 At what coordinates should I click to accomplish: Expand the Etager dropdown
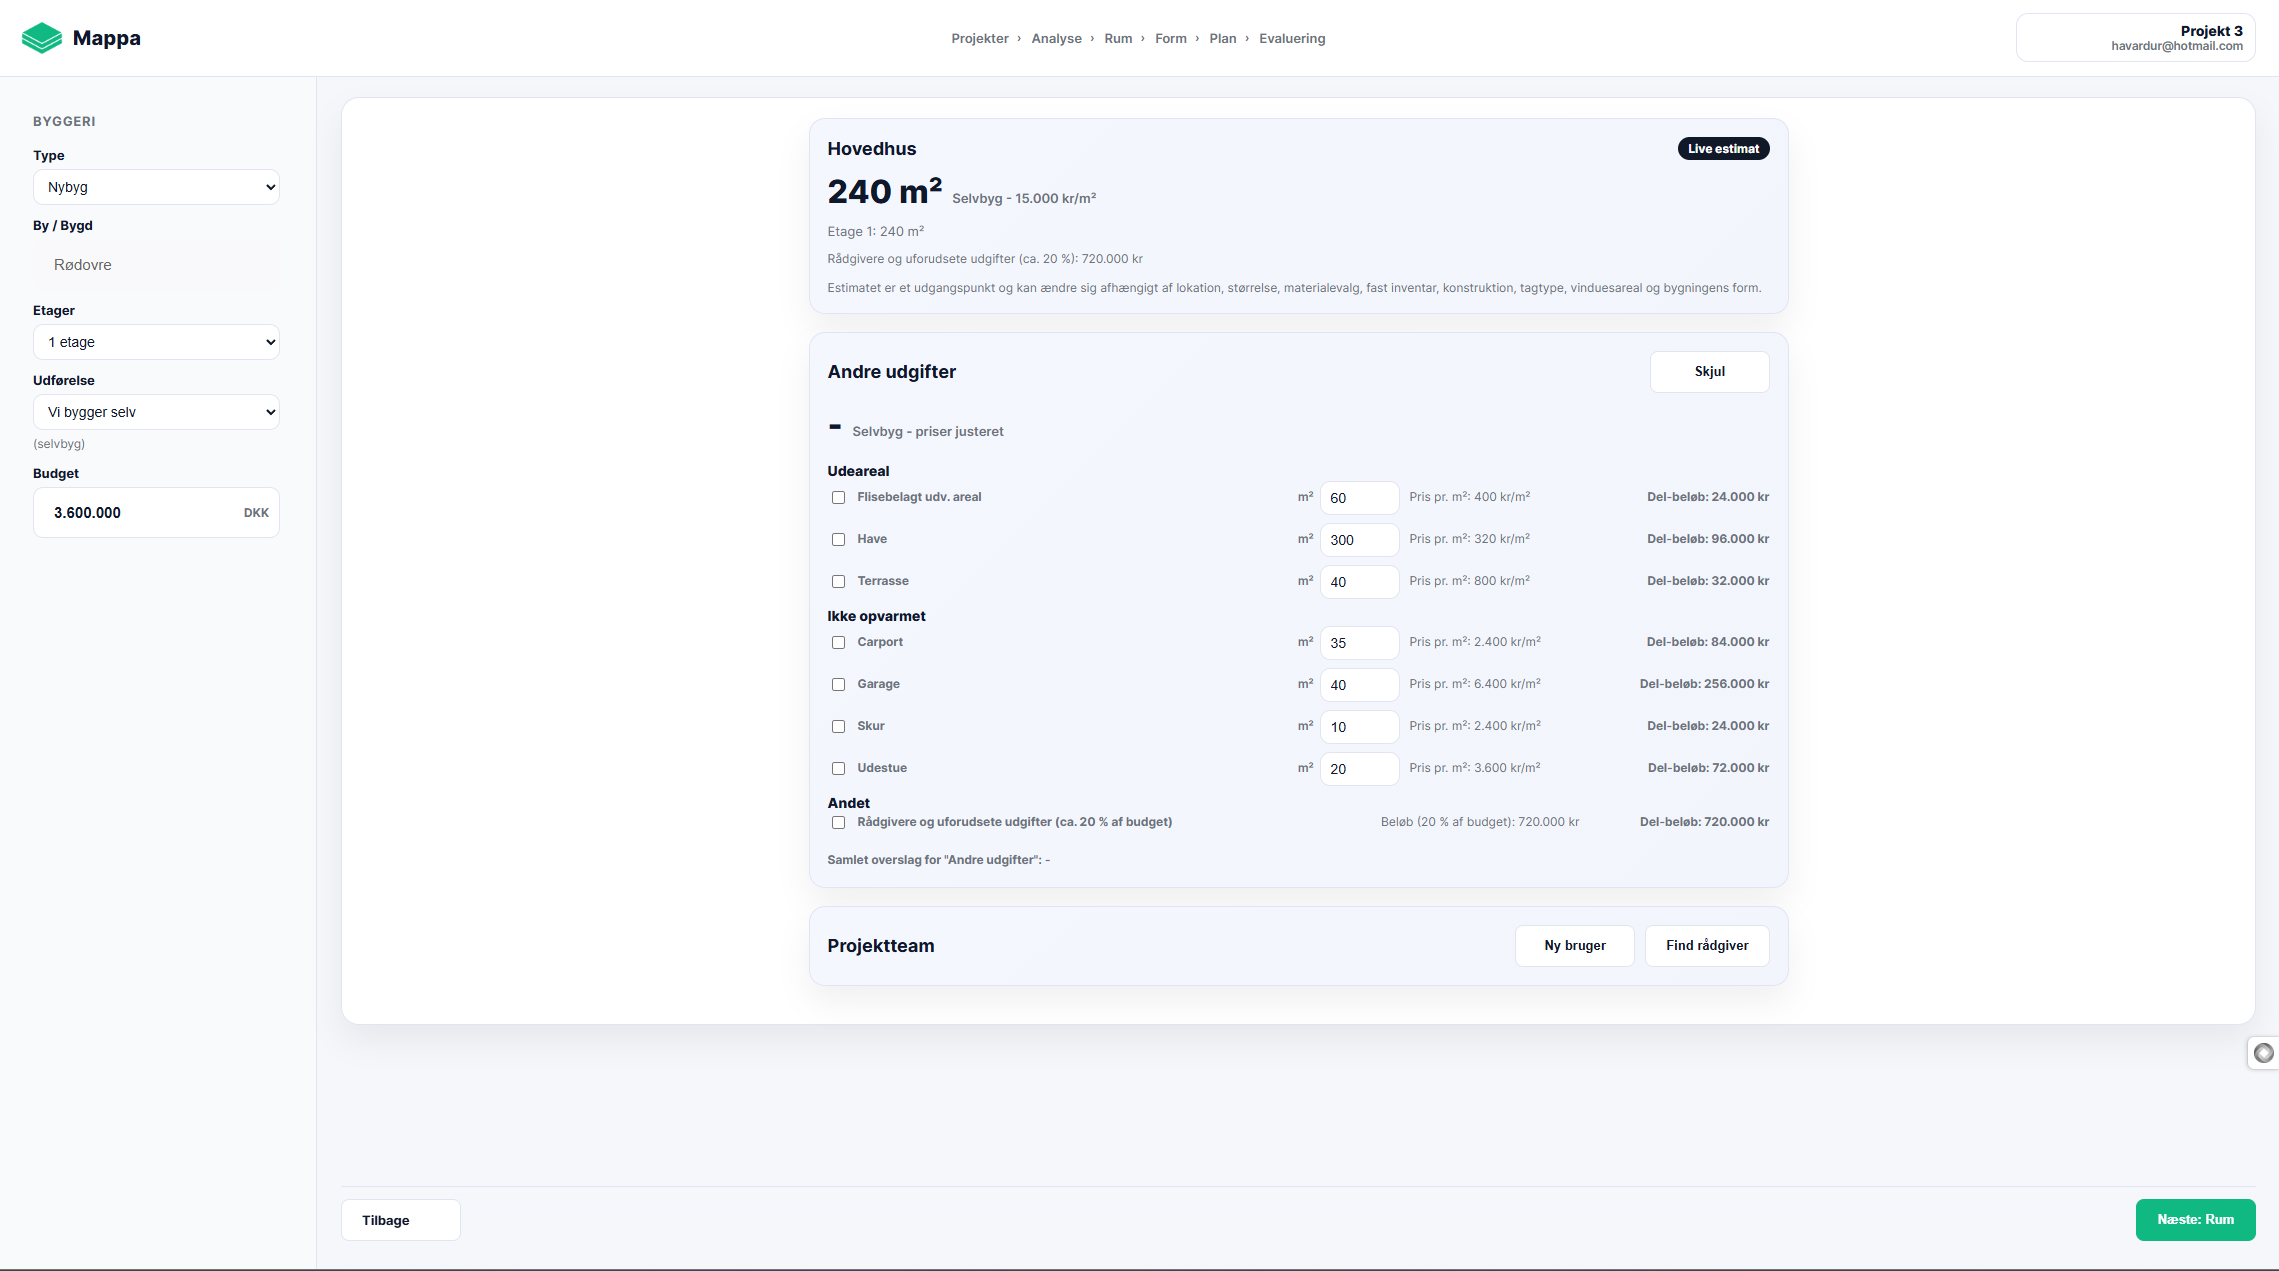[x=156, y=342]
